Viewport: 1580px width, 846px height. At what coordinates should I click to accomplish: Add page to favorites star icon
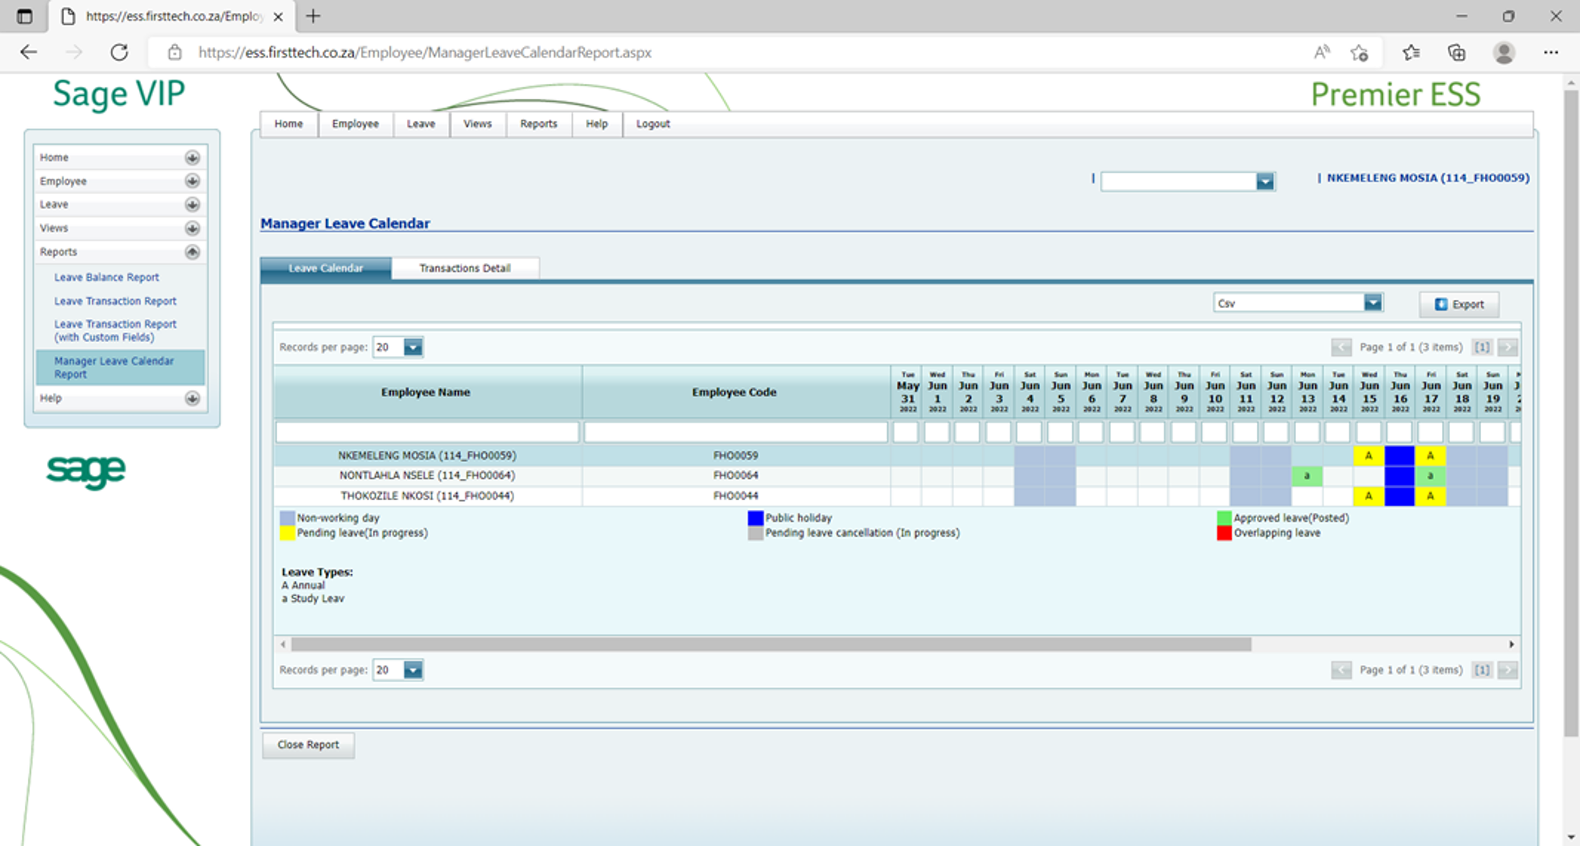click(x=1359, y=53)
